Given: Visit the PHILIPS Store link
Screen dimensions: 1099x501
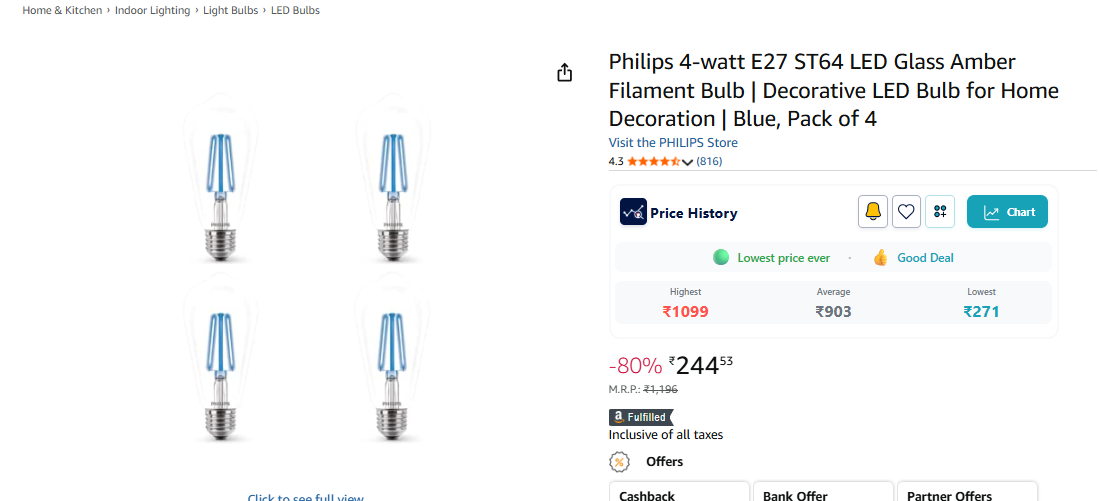Looking at the screenshot, I should pyautogui.click(x=673, y=143).
